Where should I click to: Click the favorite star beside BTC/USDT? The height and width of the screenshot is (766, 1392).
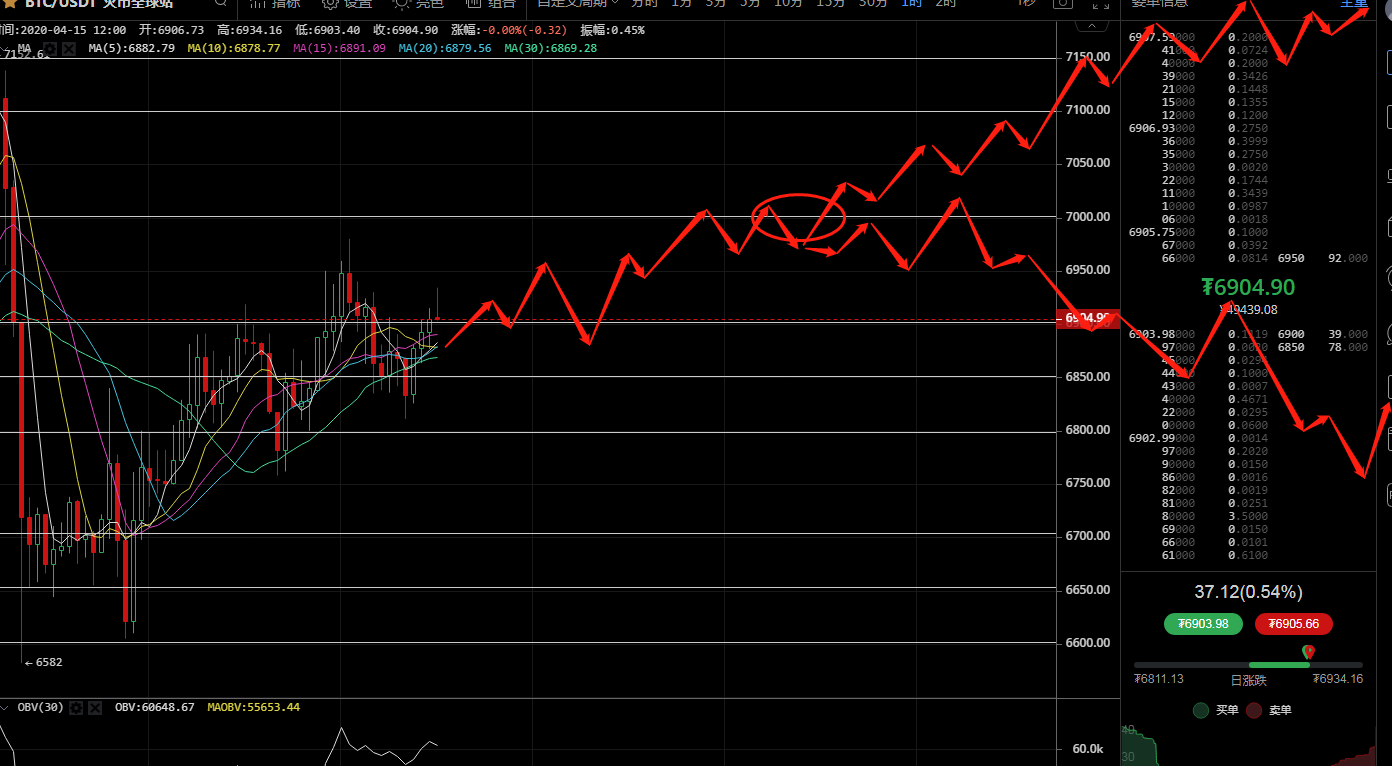[9, 3]
